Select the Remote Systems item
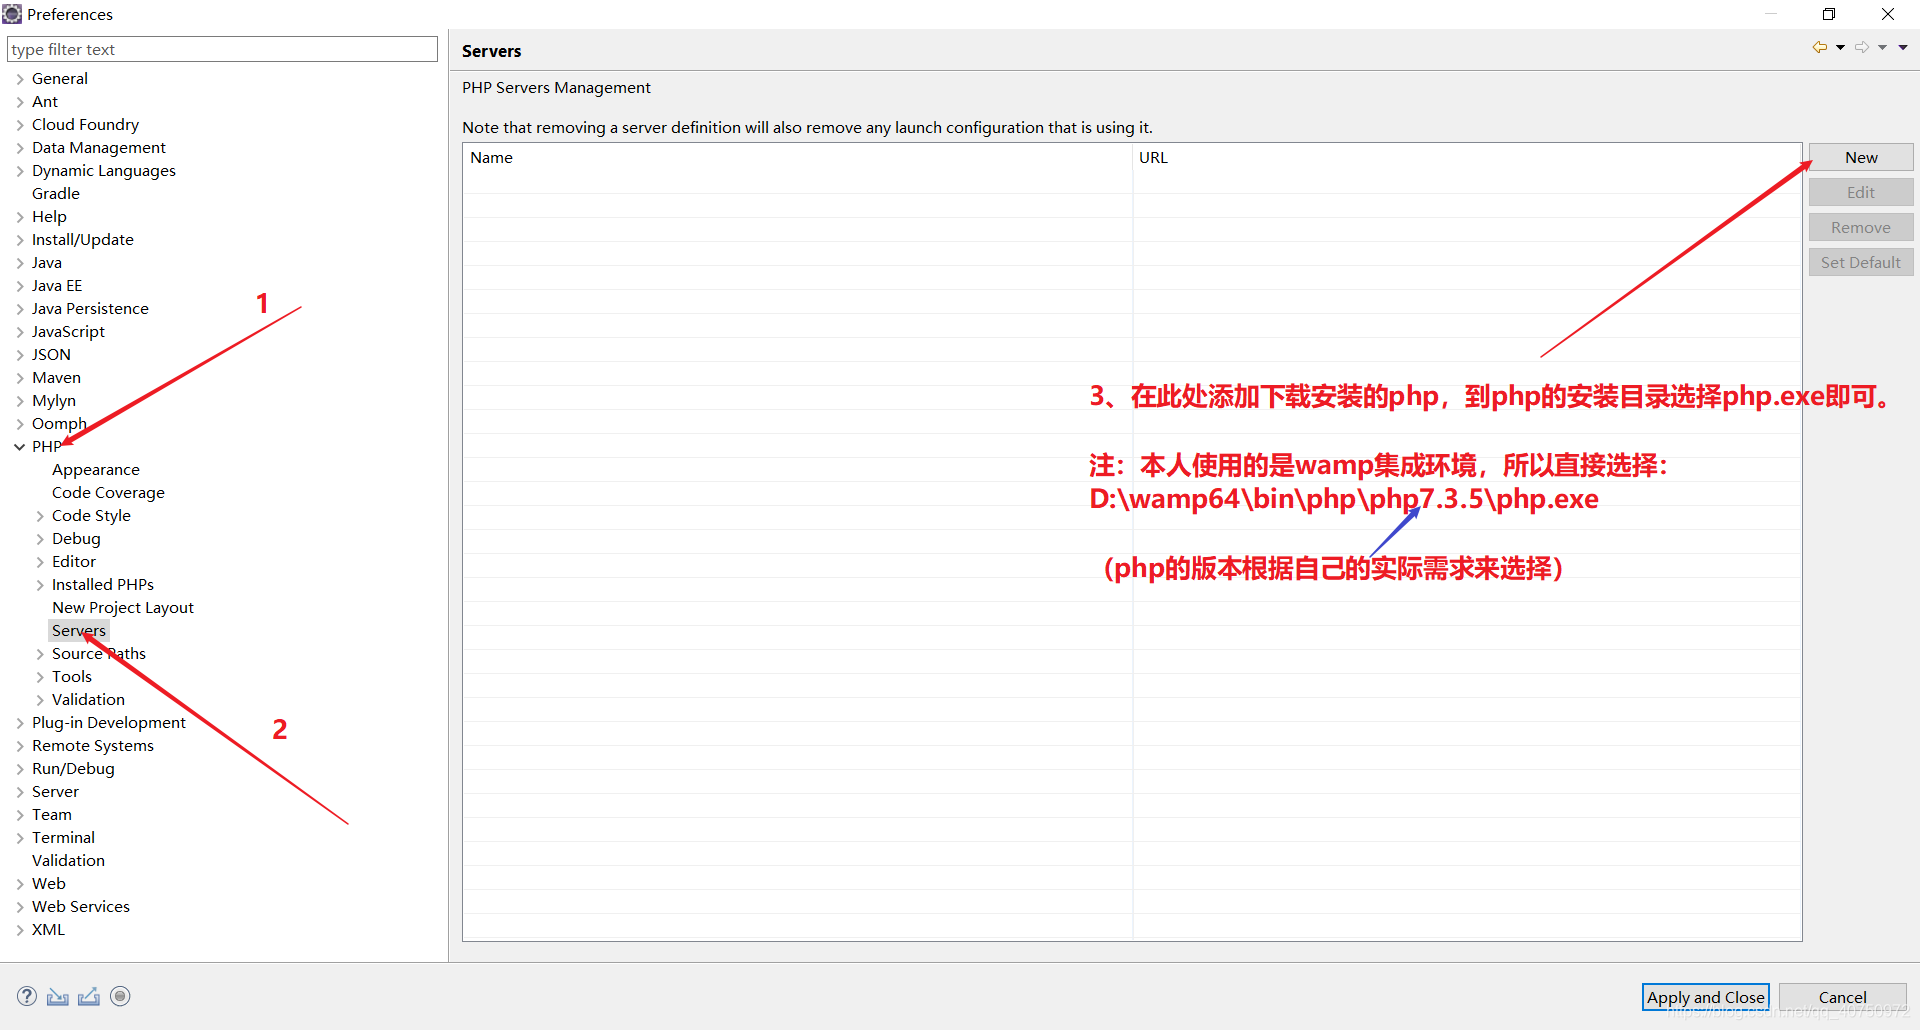This screenshot has height=1030, width=1920. (x=93, y=746)
